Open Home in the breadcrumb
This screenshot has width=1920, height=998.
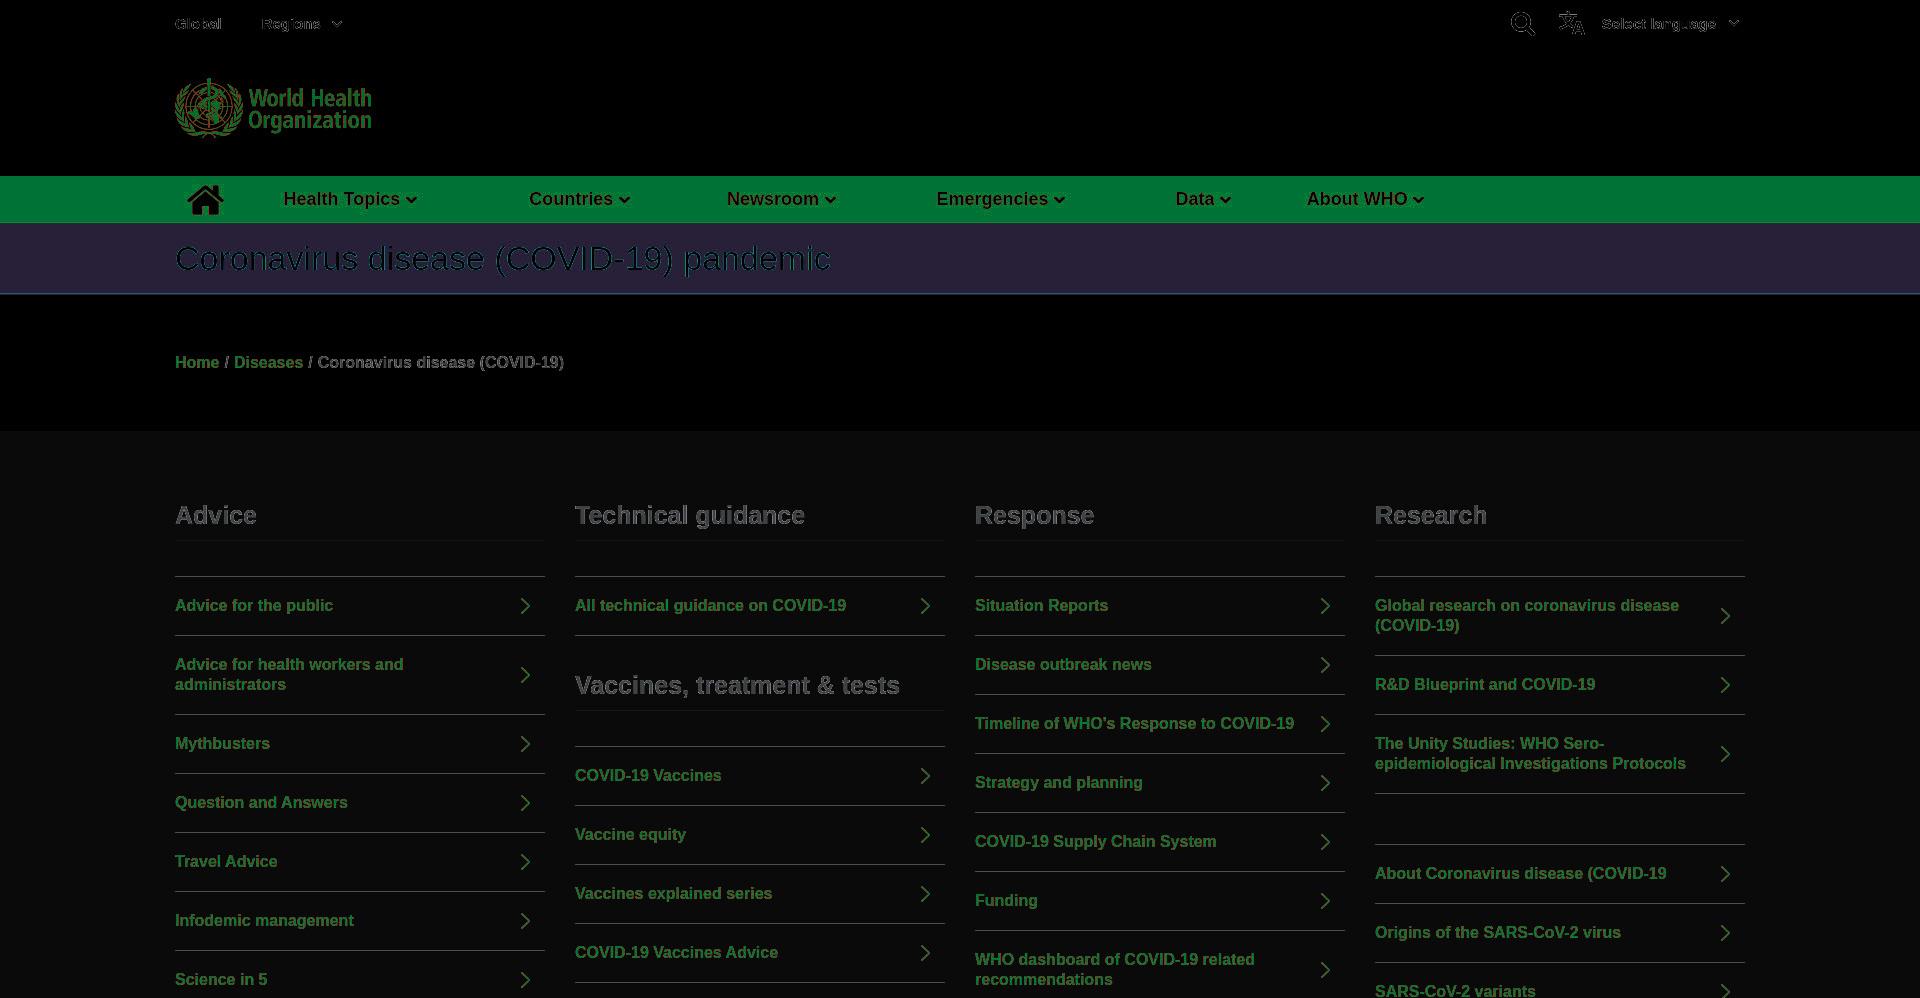197,362
